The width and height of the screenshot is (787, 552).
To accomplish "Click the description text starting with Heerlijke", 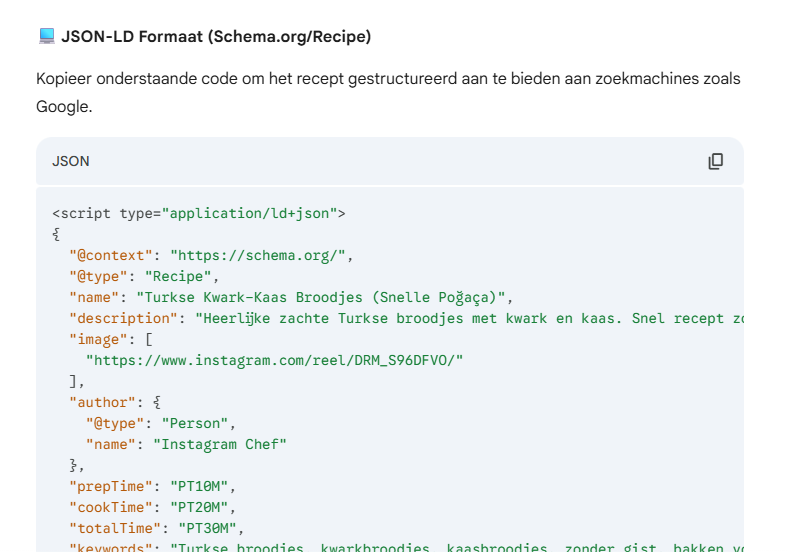I will tap(470, 318).
